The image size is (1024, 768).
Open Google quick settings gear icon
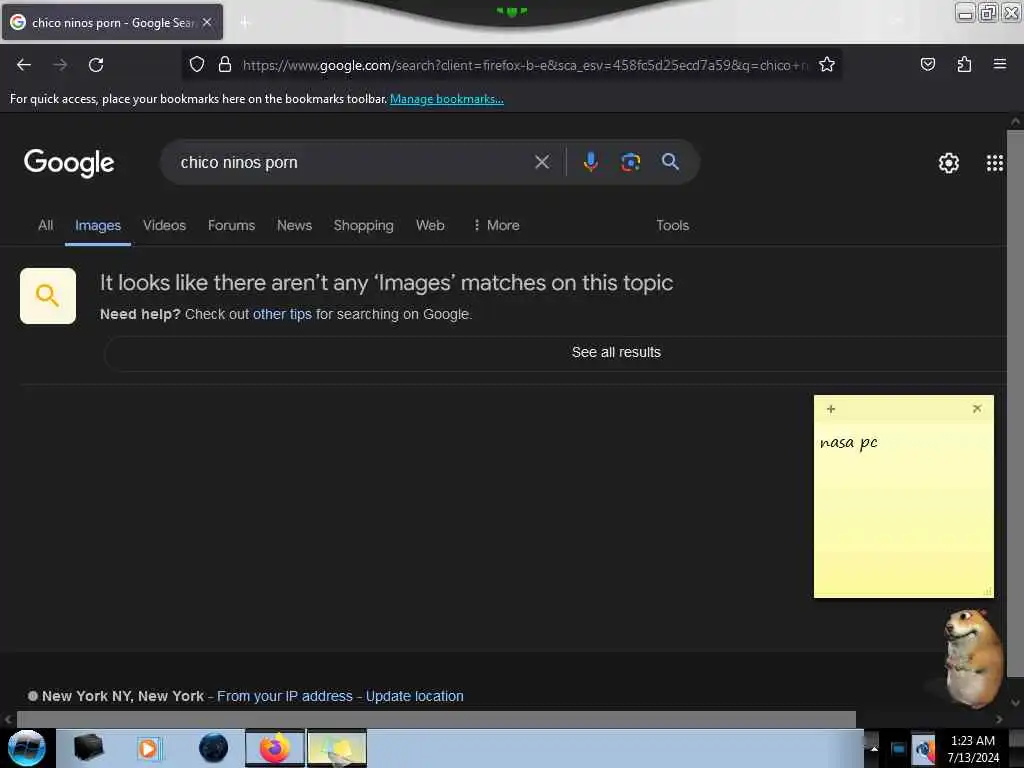[x=948, y=163]
